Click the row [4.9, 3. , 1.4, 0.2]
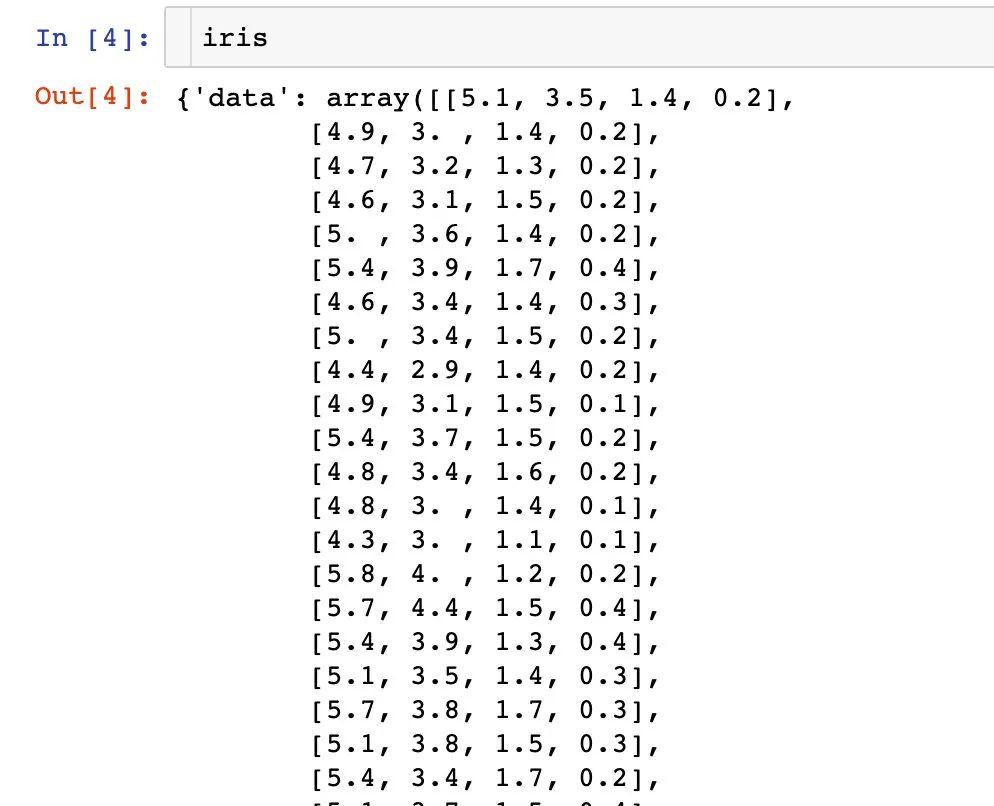 [x=485, y=132]
